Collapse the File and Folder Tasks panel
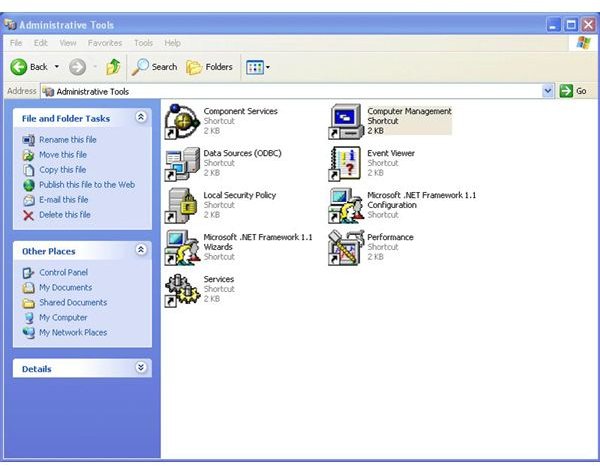Viewport: 600px width, 466px height. click(141, 117)
